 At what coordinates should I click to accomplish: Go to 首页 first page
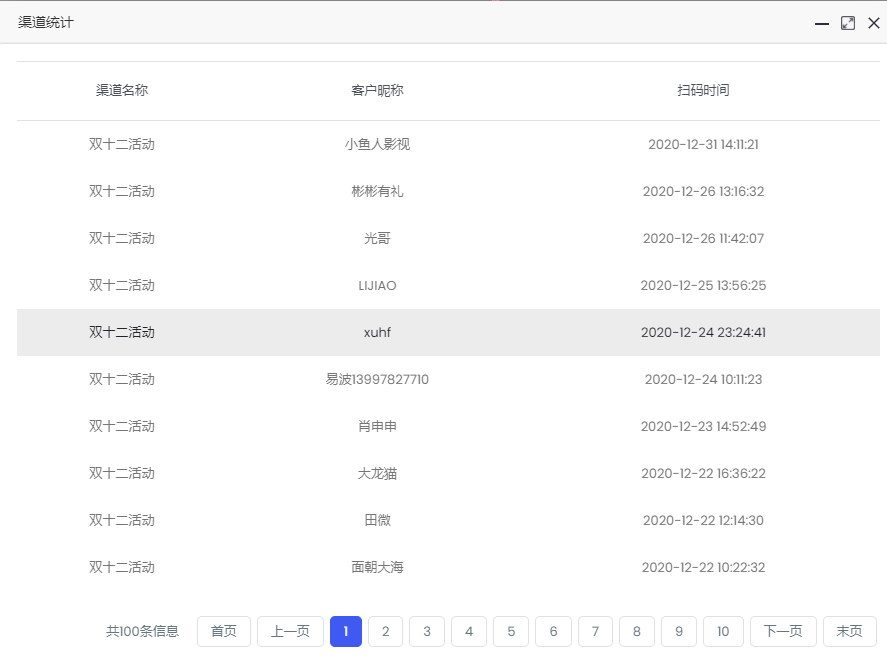[224, 631]
